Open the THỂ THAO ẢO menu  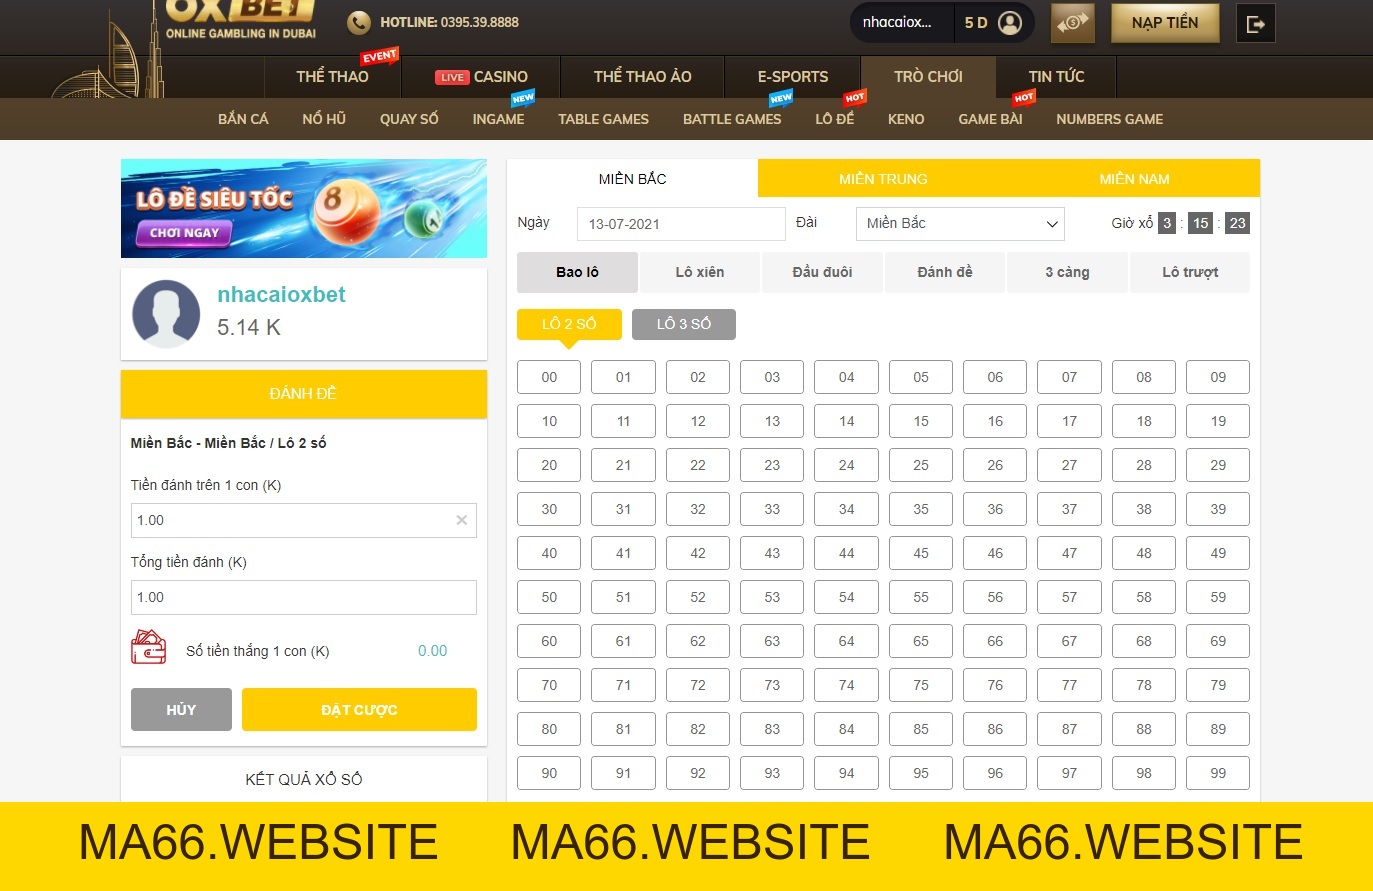642,76
